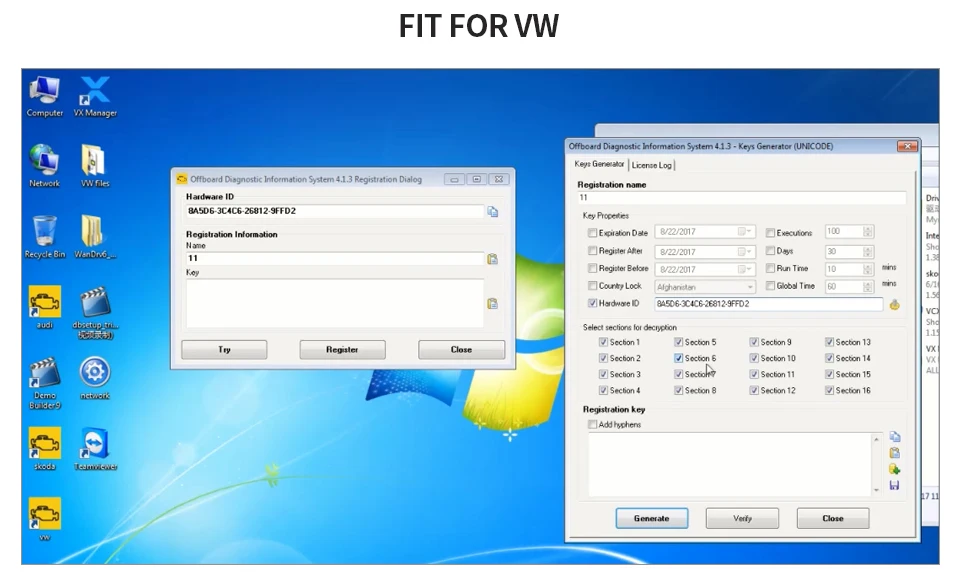
Task: Uncheck Section 6 checkbox
Action: tap(678, 358)
